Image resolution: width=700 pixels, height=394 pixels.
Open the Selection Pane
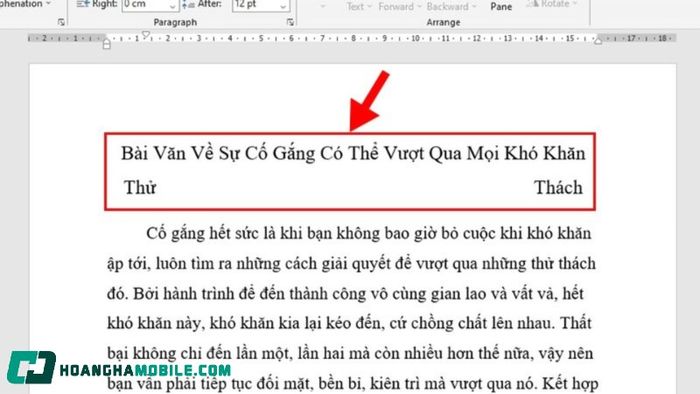click(x=501, y=6)
